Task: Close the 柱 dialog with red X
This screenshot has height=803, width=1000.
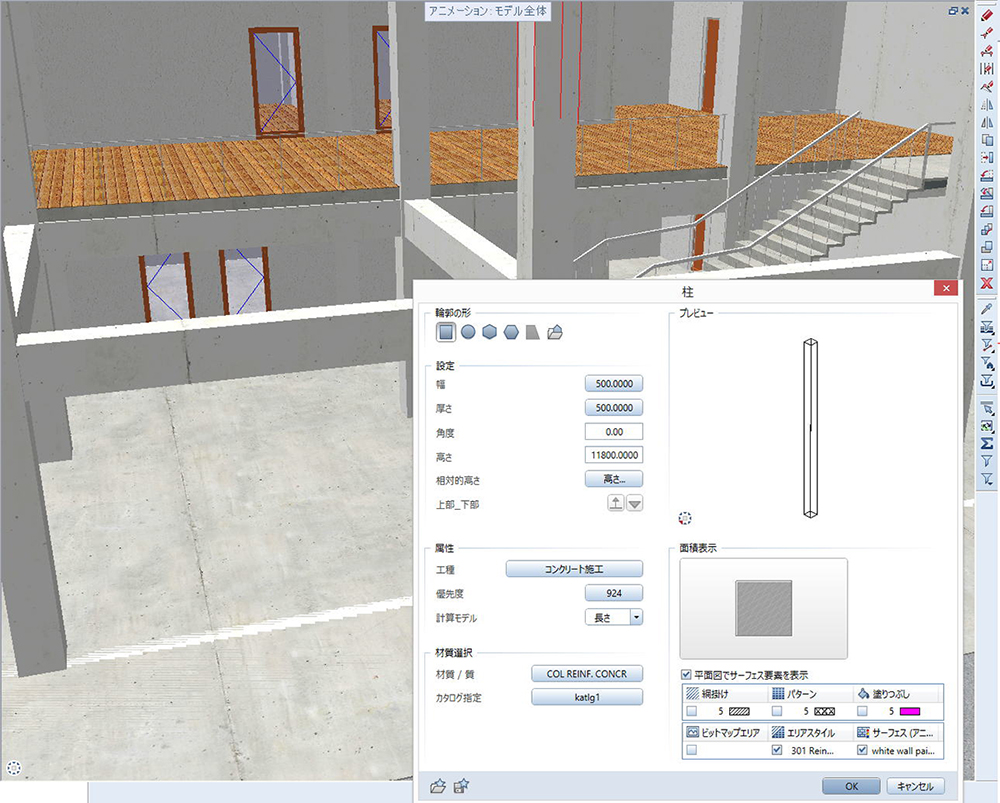Action: coord(946,288)
